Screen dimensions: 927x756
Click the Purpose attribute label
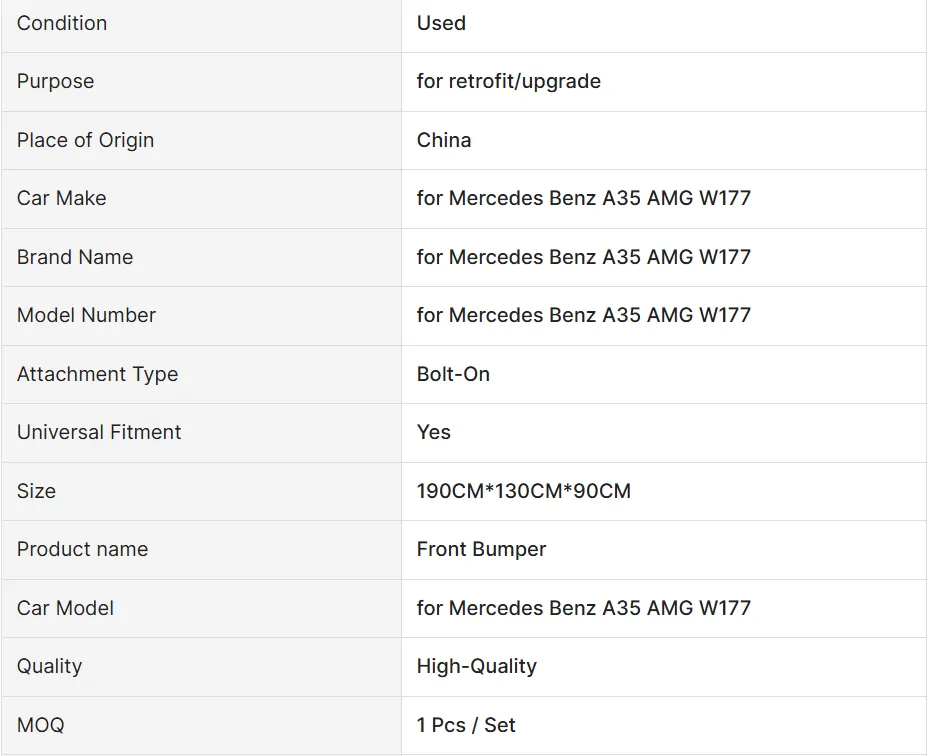pos(55,81)
